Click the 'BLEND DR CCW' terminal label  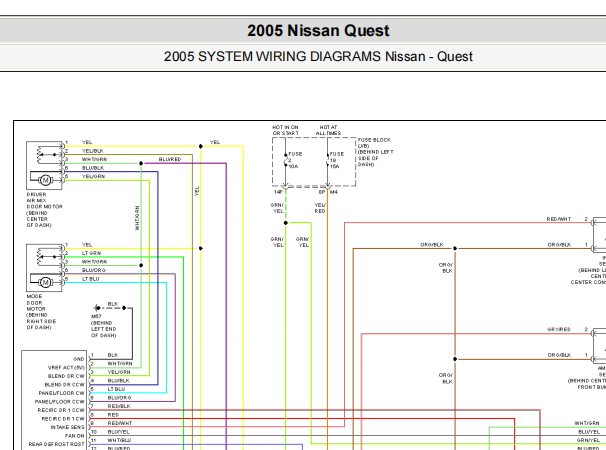[64, 385]
